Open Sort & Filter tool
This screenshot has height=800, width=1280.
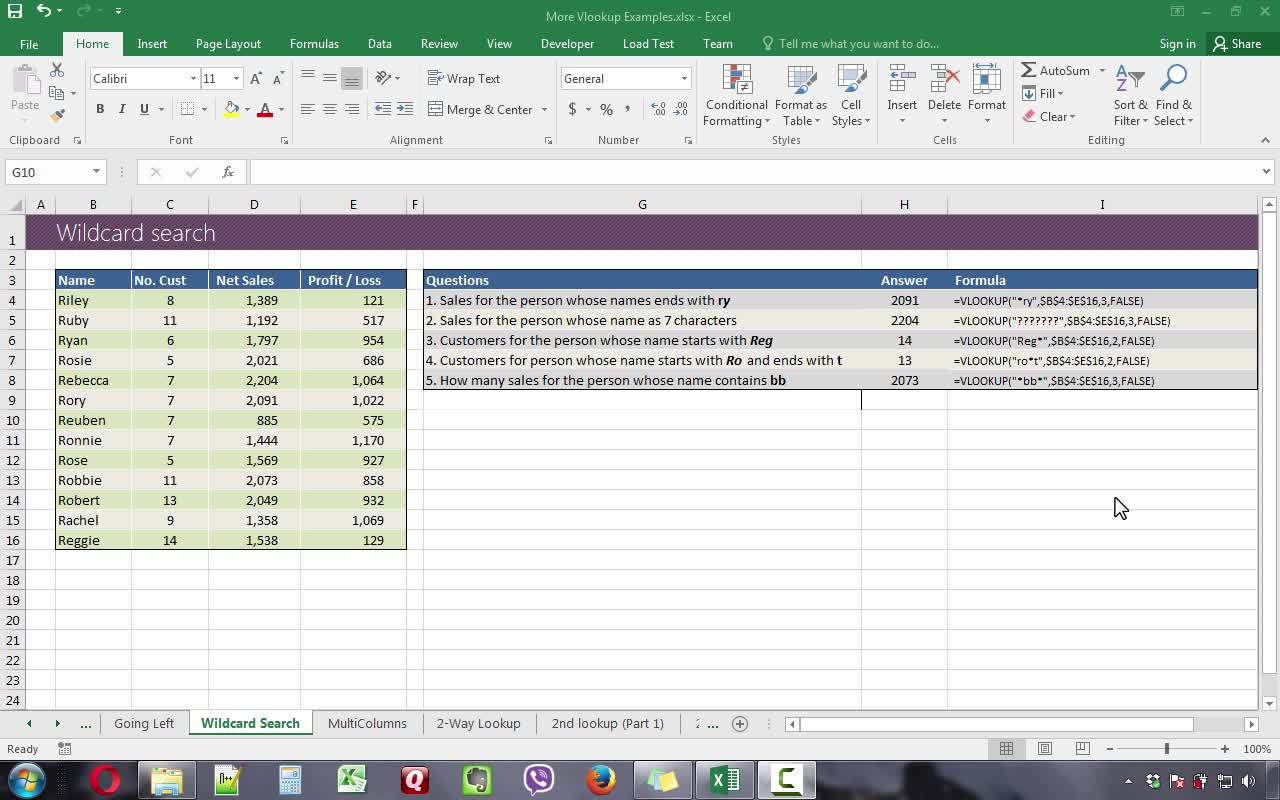coord(1130,96)
